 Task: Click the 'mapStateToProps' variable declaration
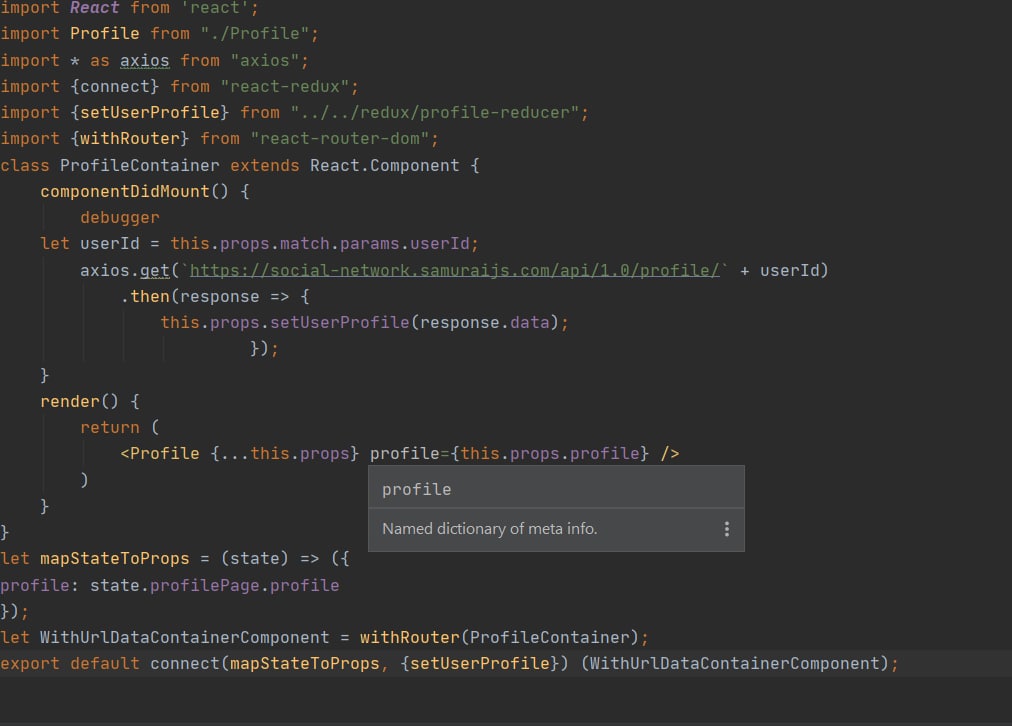click(115, 558)
